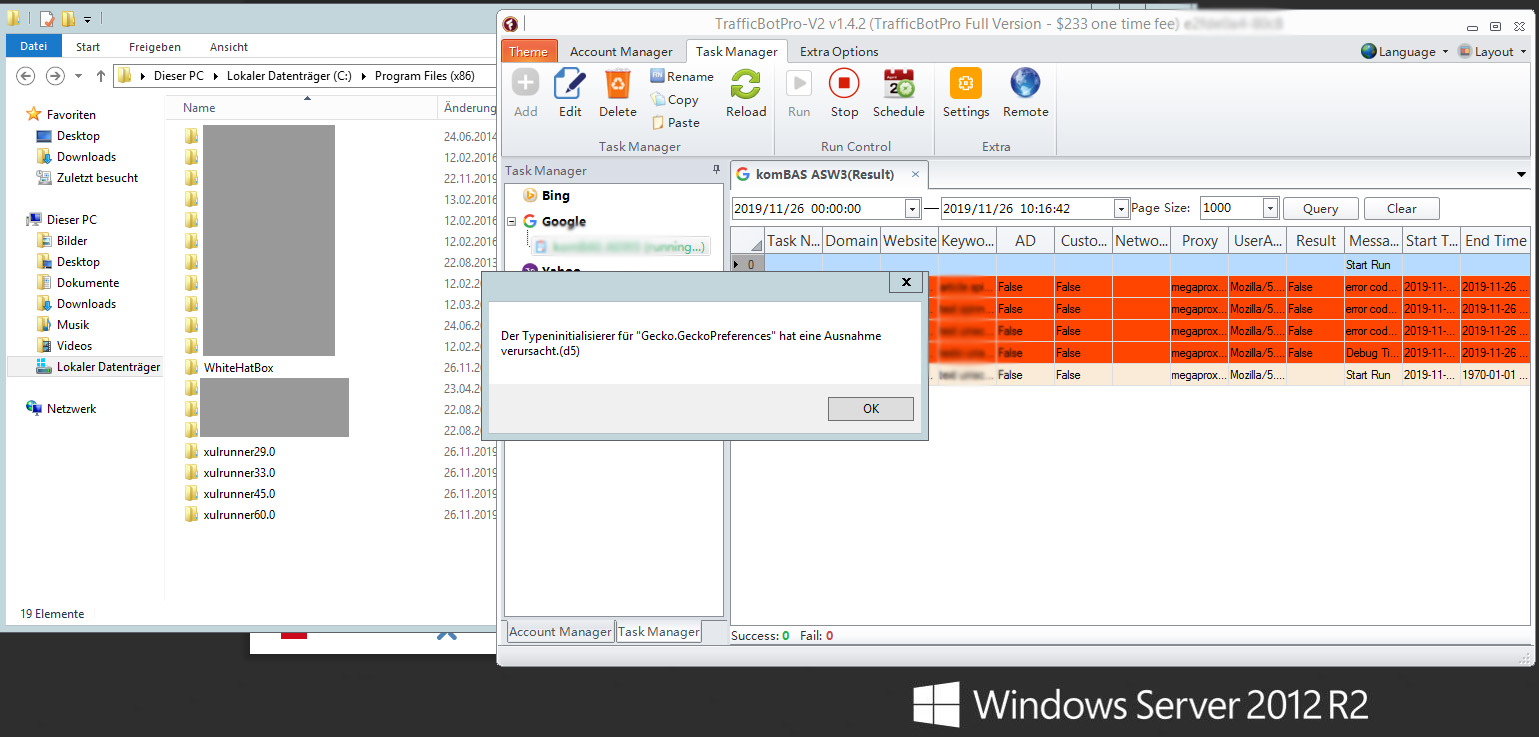Image resolution: width=1539 pixels, height=737 pixels.
Task: Open the Language dropdown menu
Action: point(1404,51)
